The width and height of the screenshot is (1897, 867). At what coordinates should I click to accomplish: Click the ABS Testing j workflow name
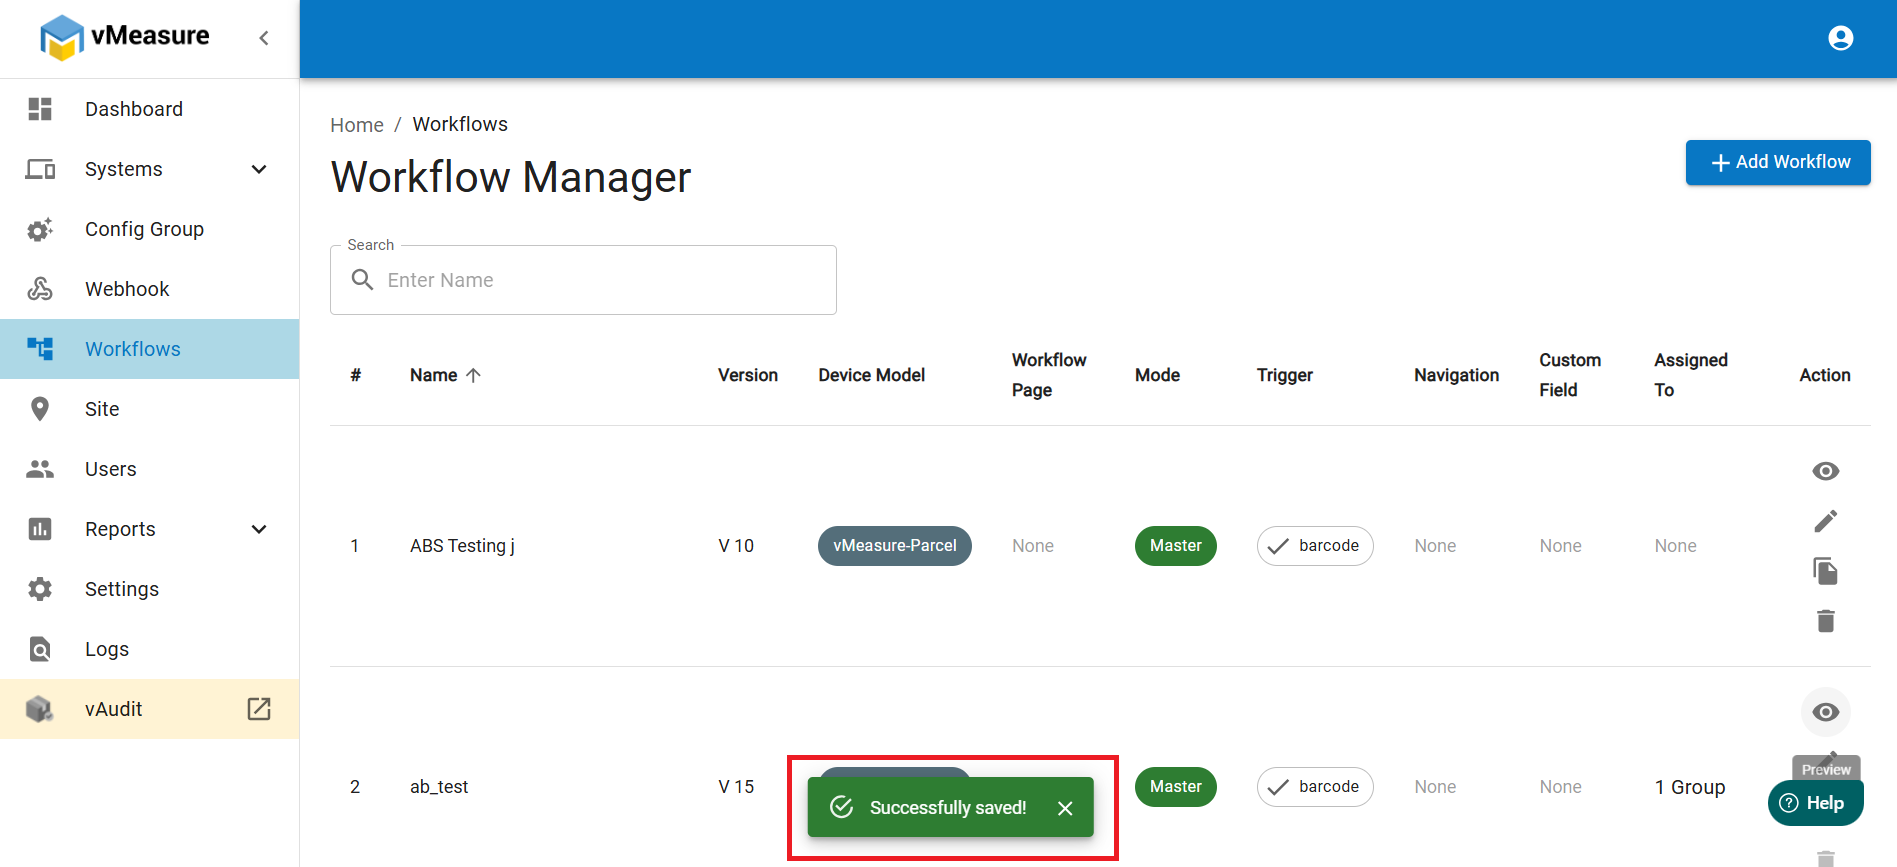click(x=462, y=546)
